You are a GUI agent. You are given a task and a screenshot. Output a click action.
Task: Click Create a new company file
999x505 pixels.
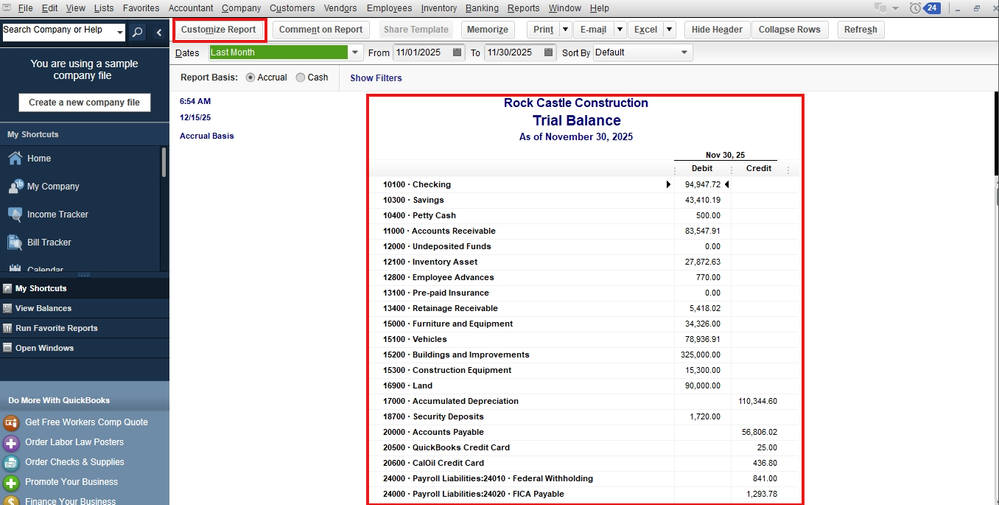pos(84,103)
